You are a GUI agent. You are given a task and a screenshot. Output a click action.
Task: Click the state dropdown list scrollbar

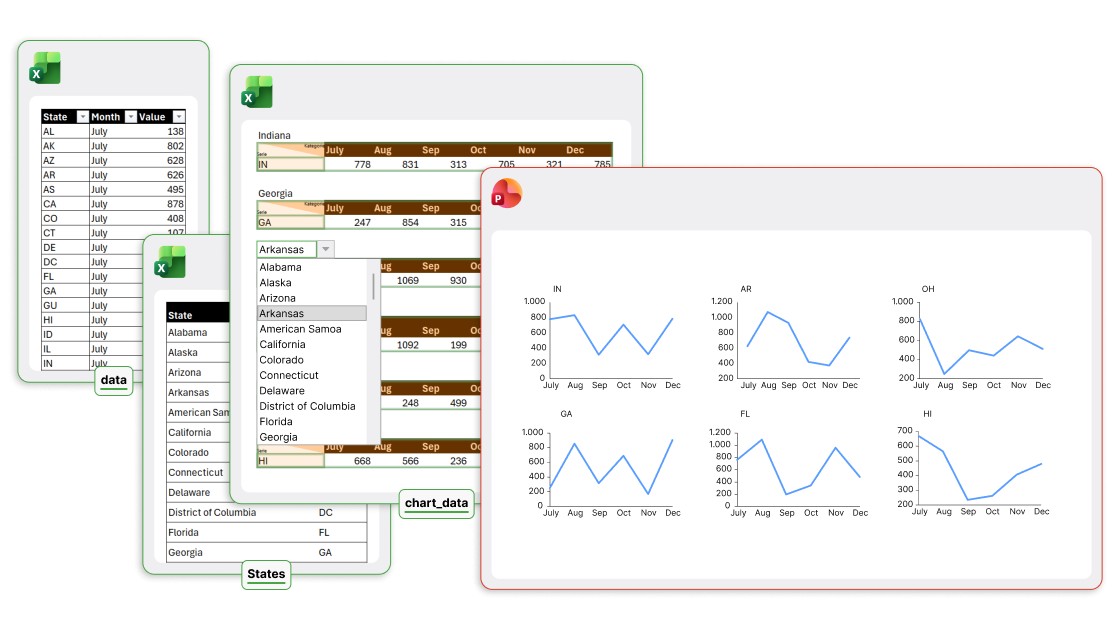374,285
